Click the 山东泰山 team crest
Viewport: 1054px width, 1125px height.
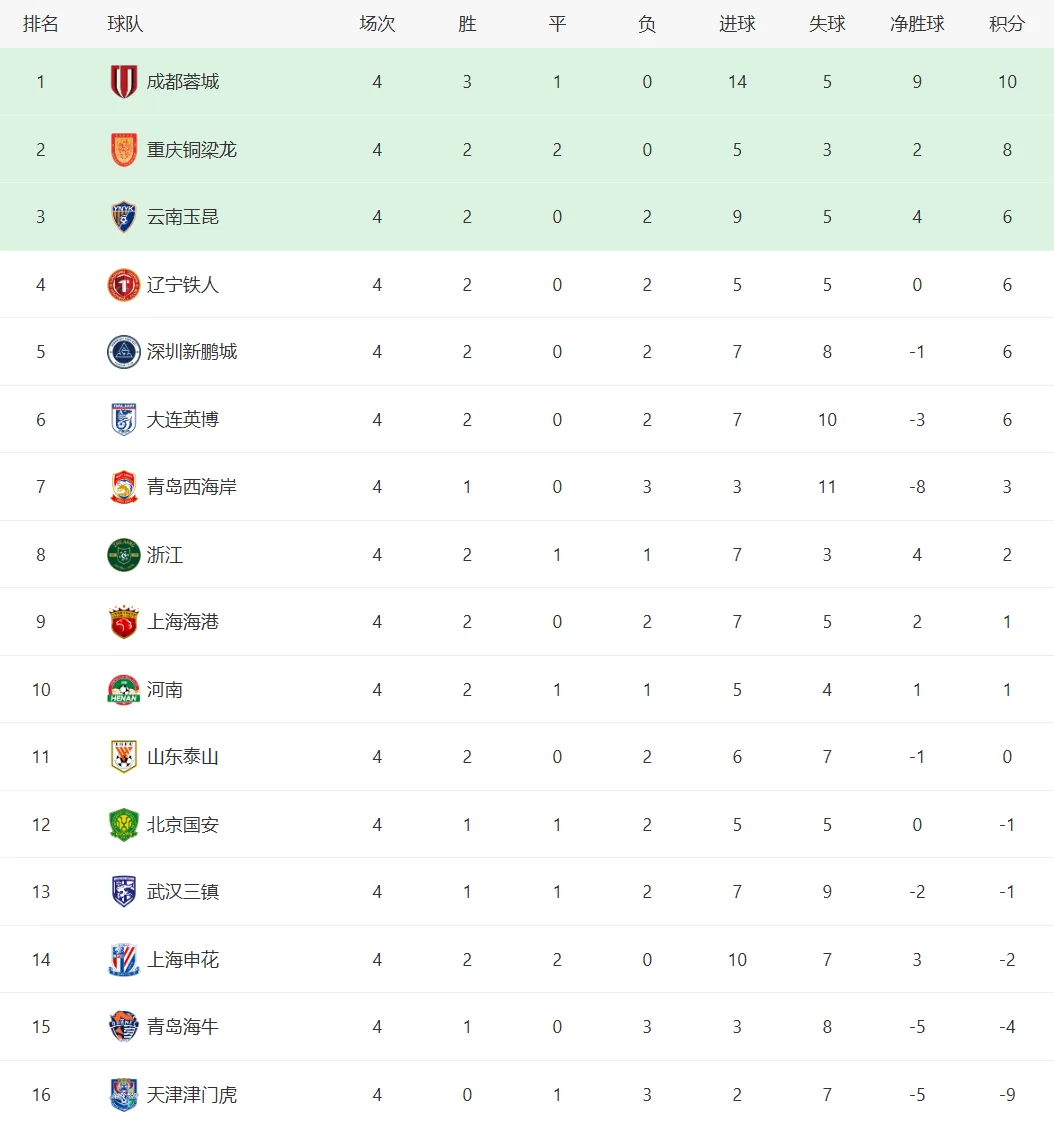coord(123,757)
